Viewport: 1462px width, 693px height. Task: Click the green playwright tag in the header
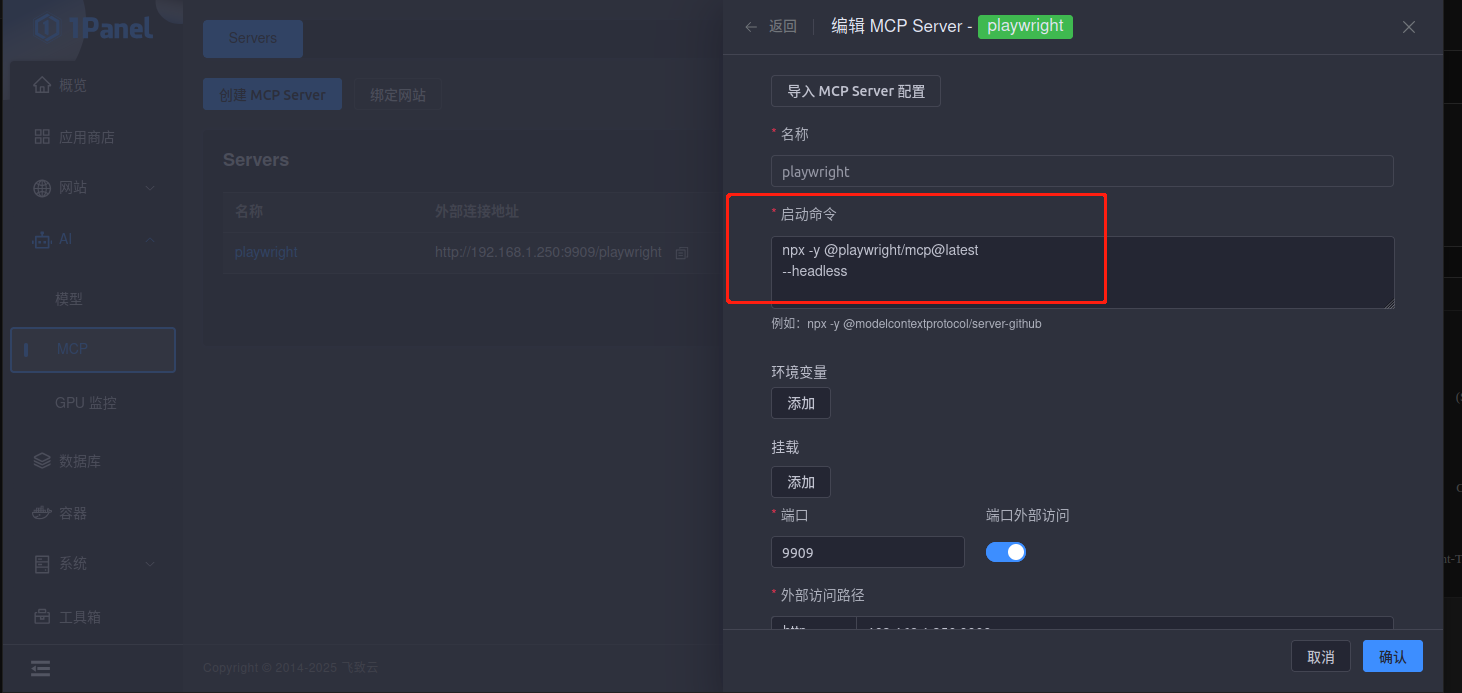(1025, 27)
